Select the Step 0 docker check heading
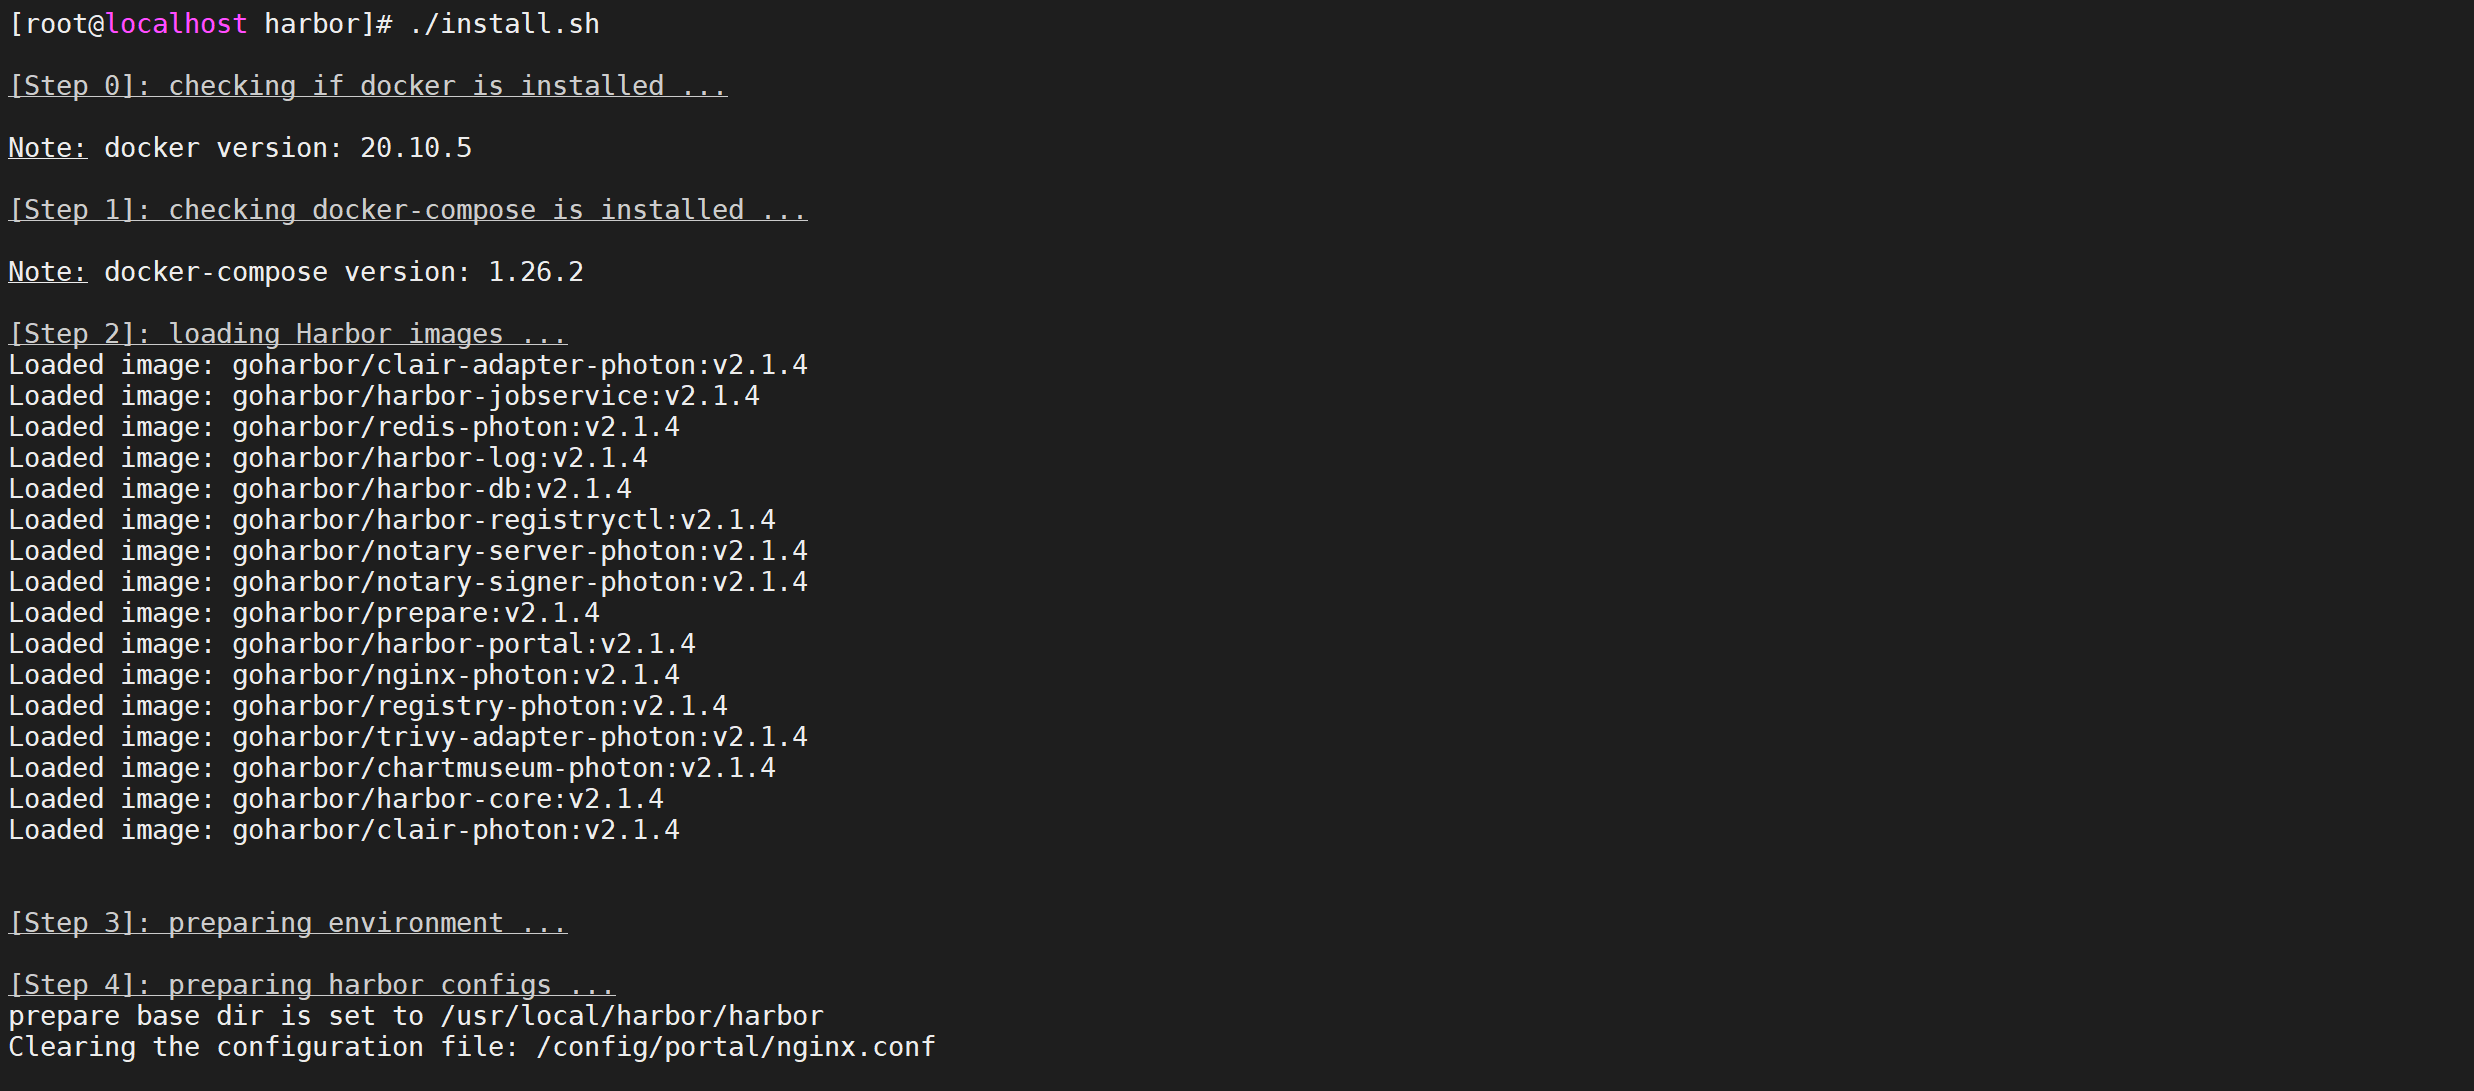Viewport: 2474px width, 1091px height. coord(368,87)
